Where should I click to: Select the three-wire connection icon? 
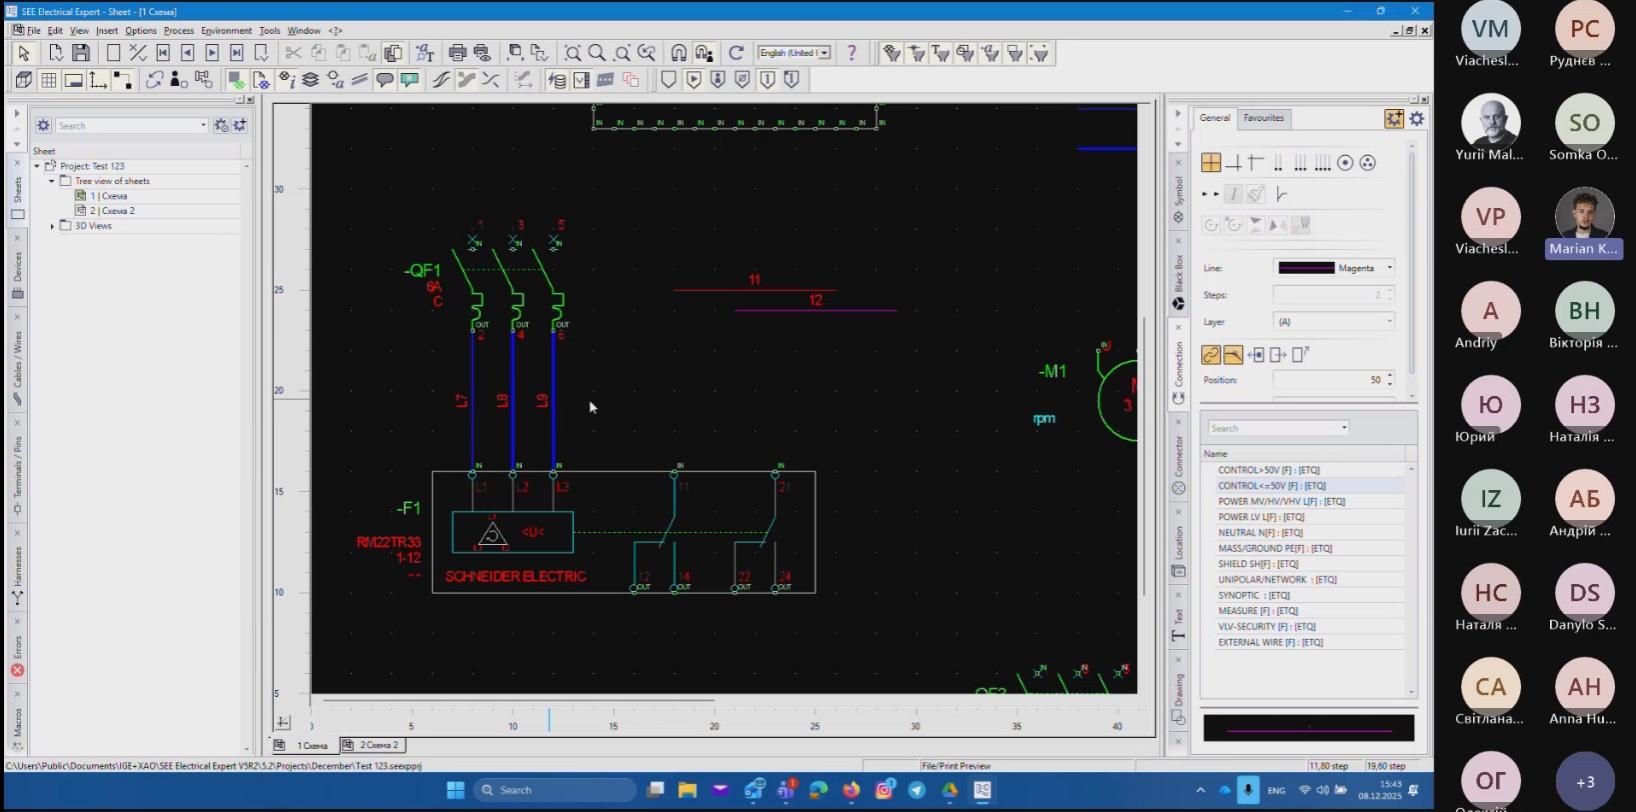click(x=1300, y=163)
